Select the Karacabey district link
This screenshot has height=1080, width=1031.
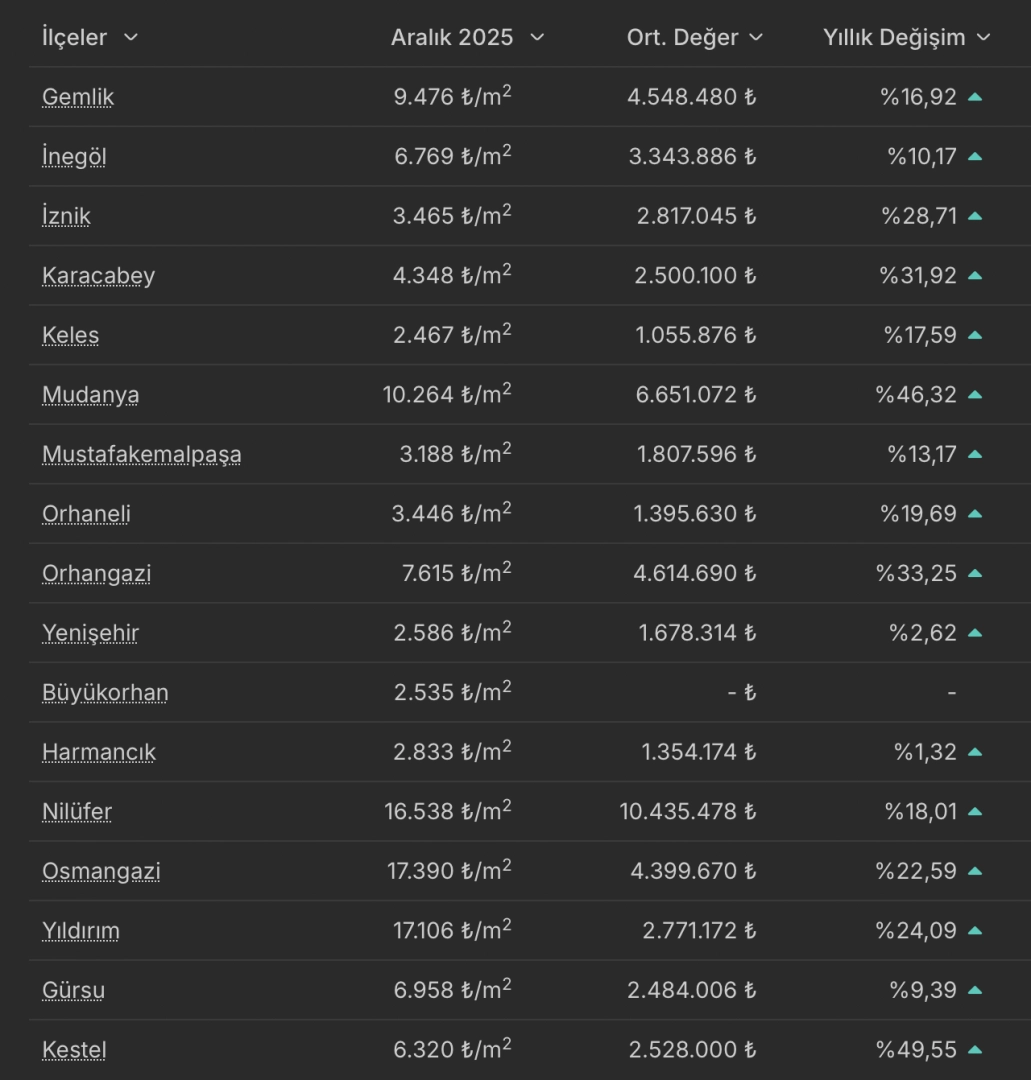tap(98, 276)
